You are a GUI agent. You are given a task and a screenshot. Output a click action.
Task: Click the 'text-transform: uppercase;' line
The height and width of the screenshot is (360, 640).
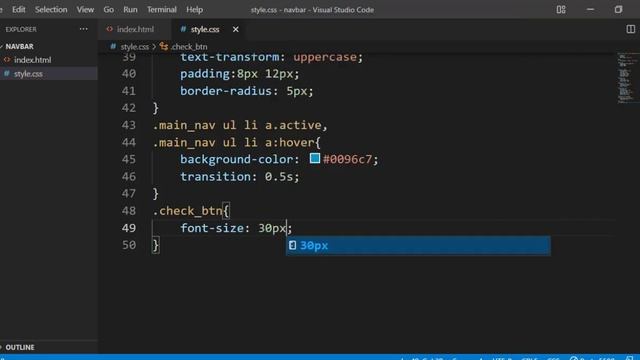pos(271,58)
